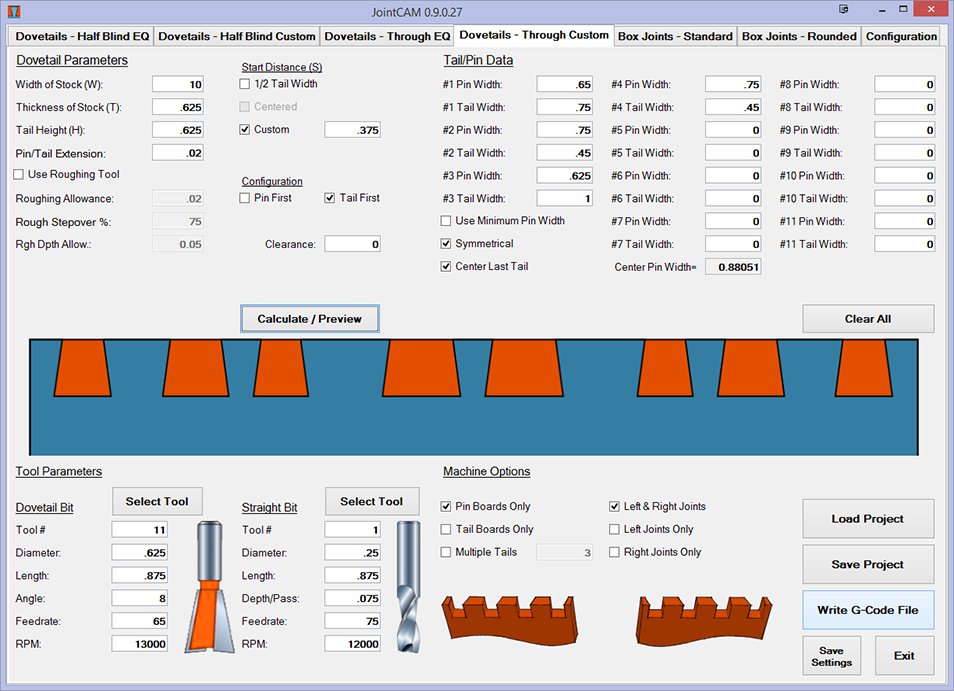954x691 pixels.
Task: Click the right joint board preview image
Action: click(705, 618)
